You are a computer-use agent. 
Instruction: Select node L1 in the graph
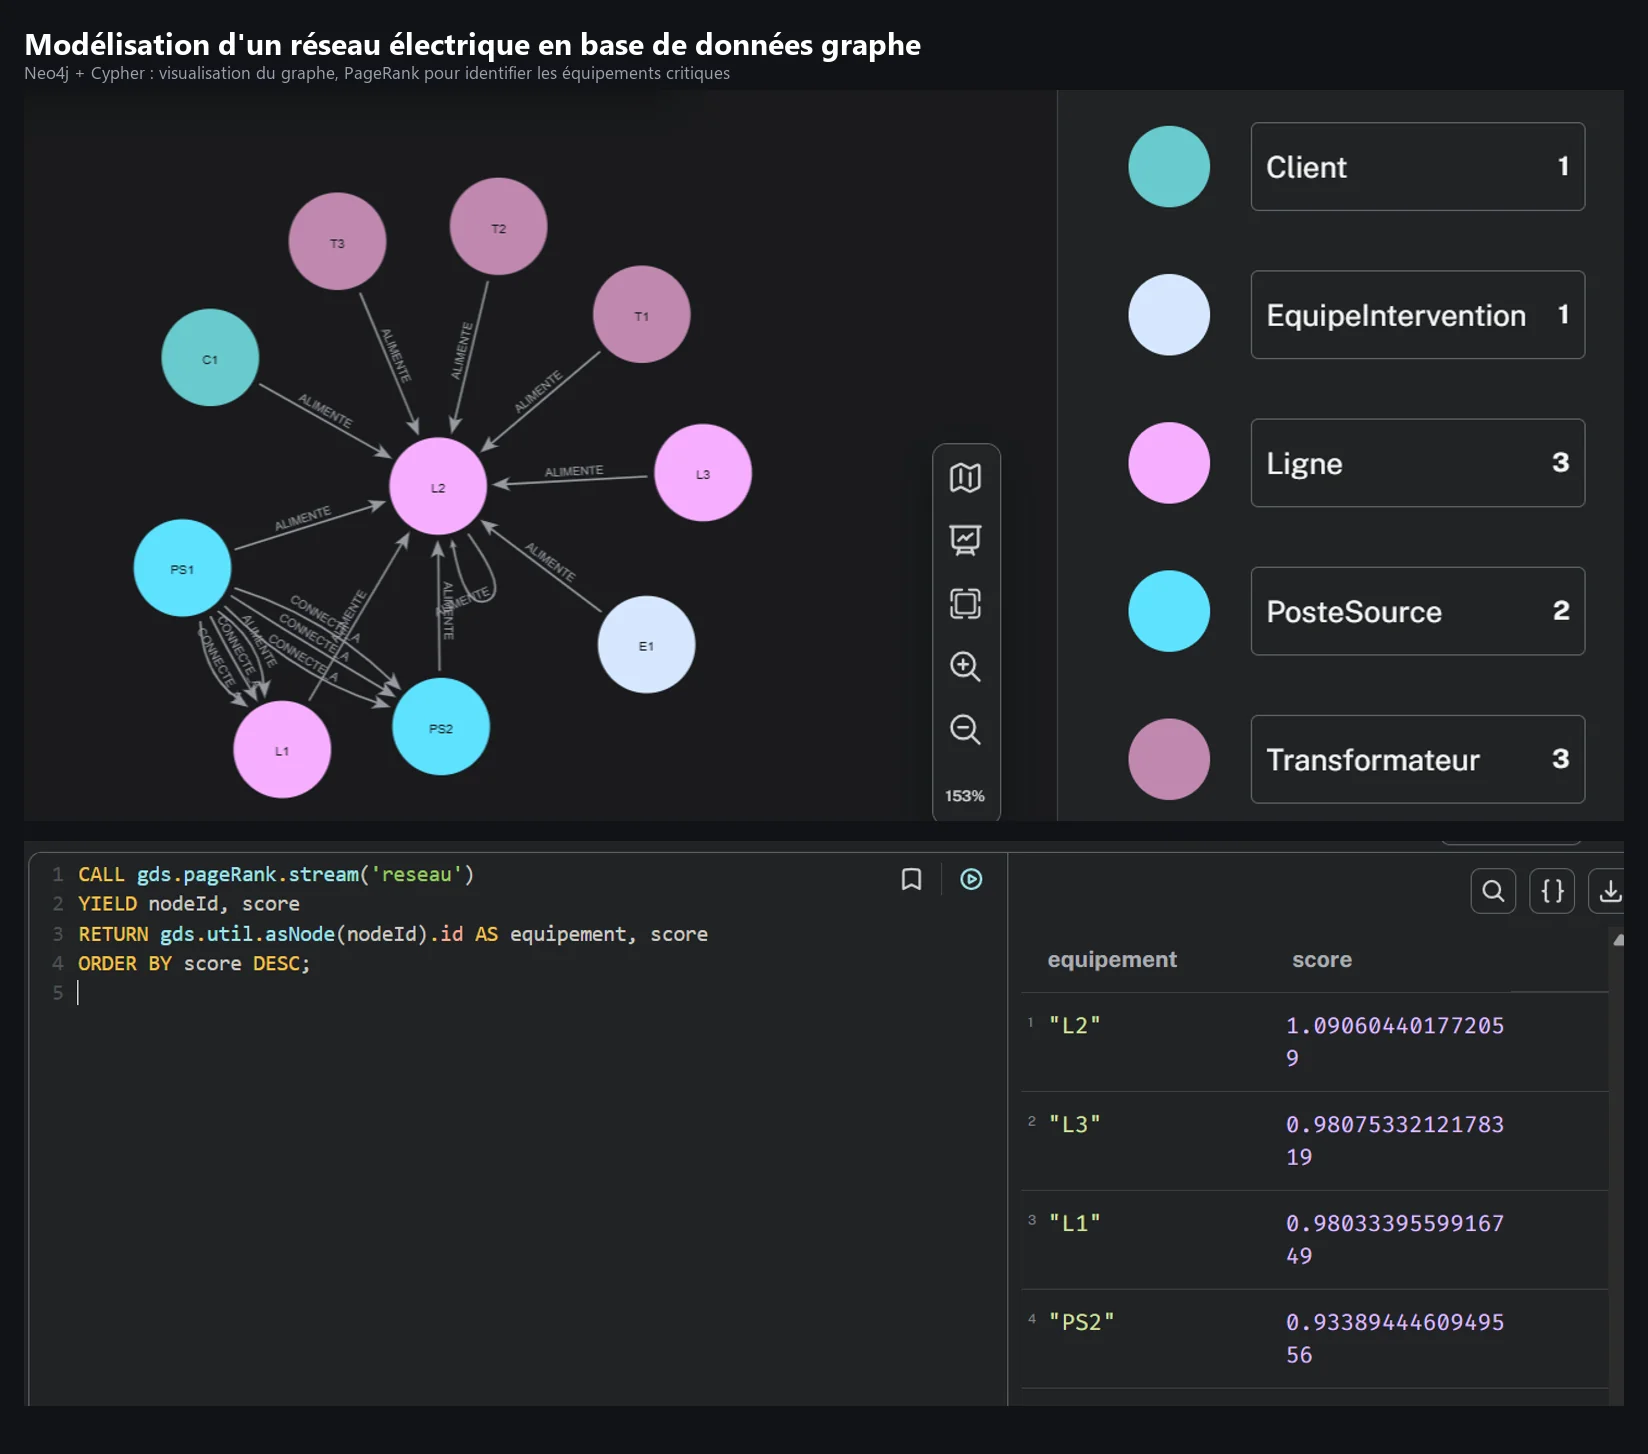[x=282, y=750]
